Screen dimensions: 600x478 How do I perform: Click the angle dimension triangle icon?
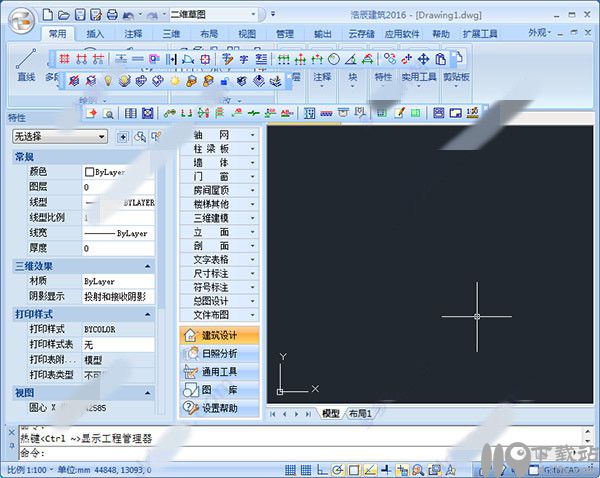(x=351, y=59)
